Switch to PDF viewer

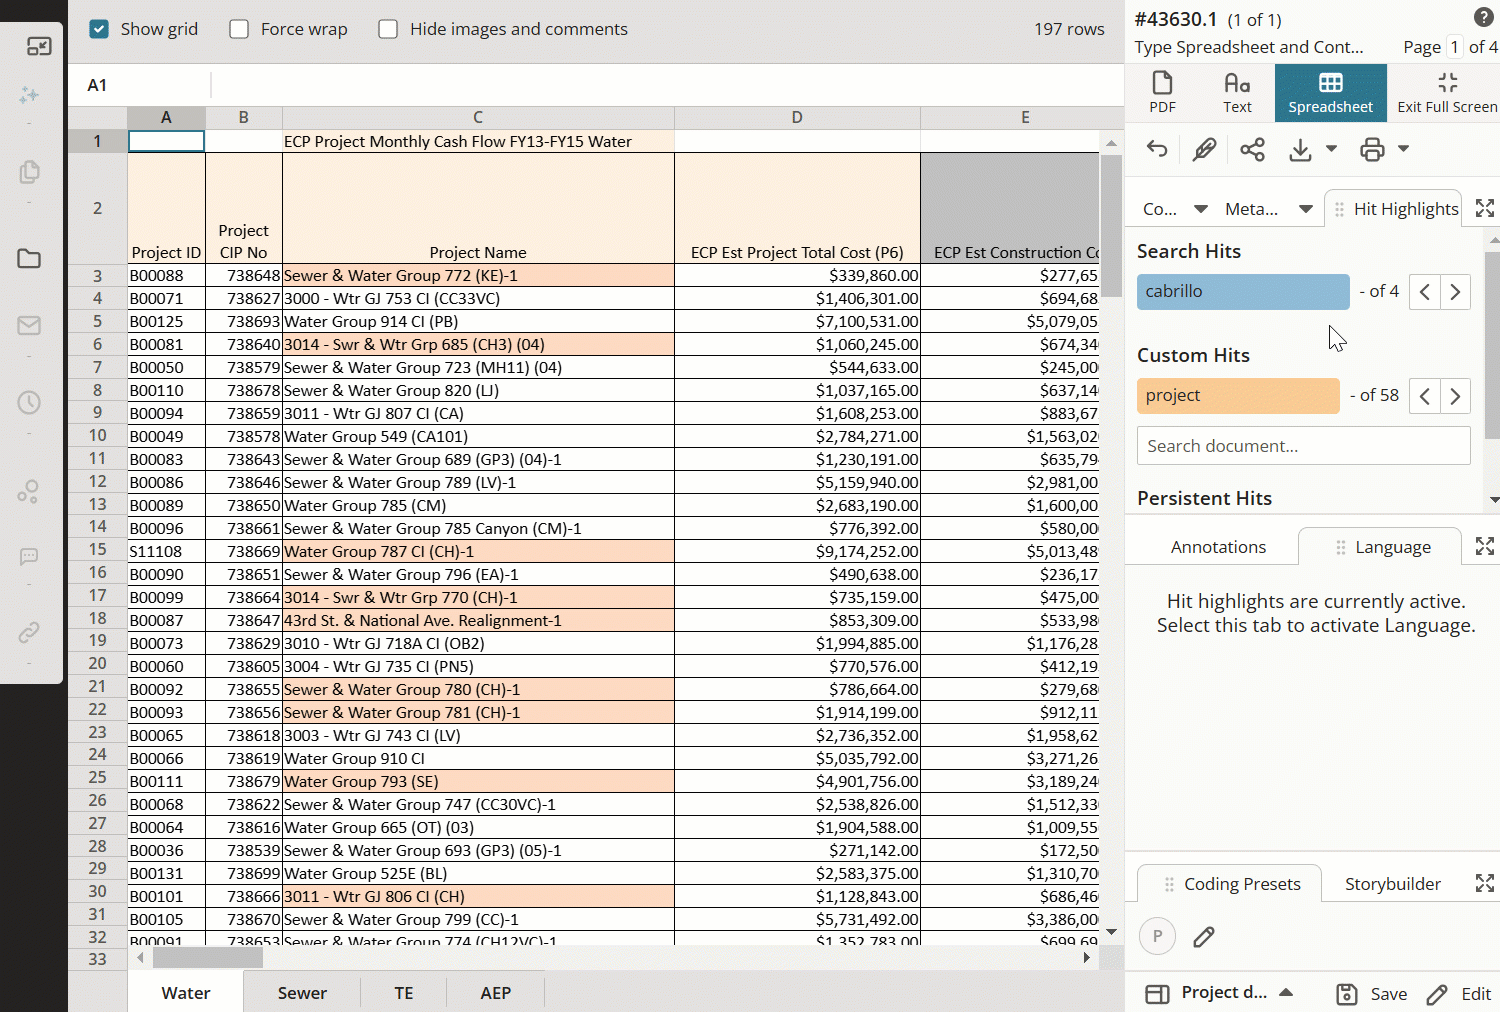click(1162, 92)
